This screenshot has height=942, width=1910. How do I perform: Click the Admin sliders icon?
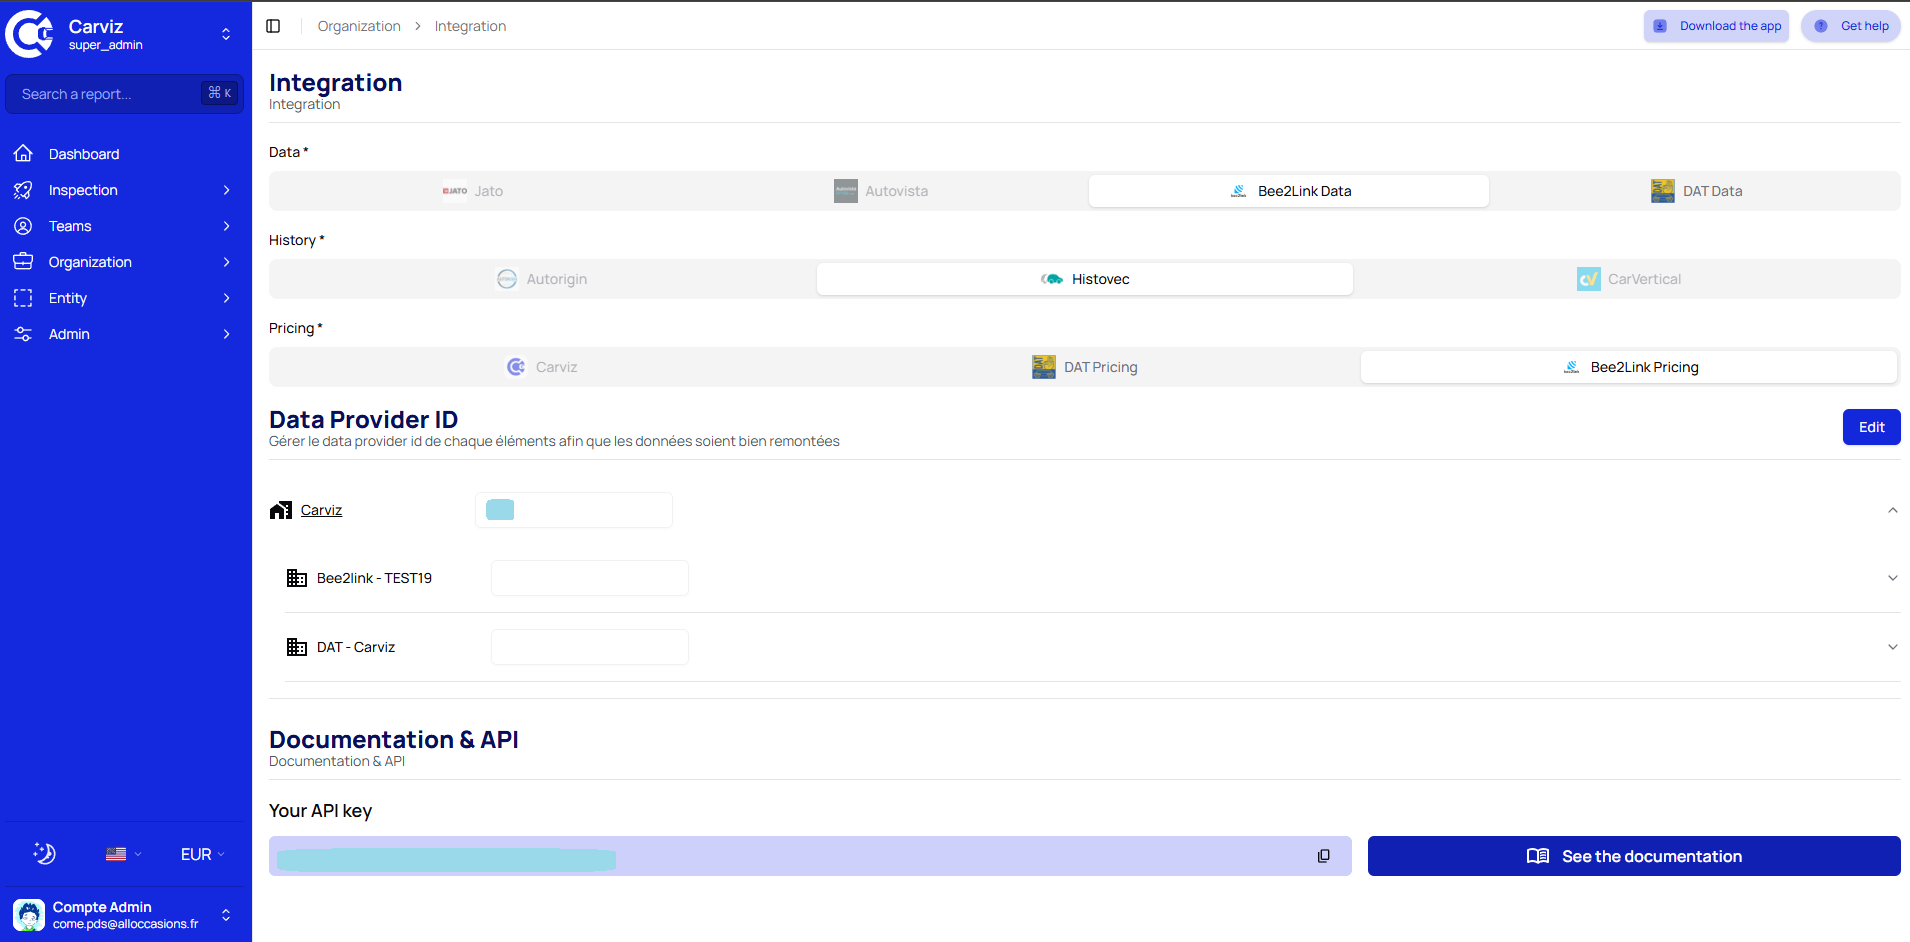[x=23, y=334]
